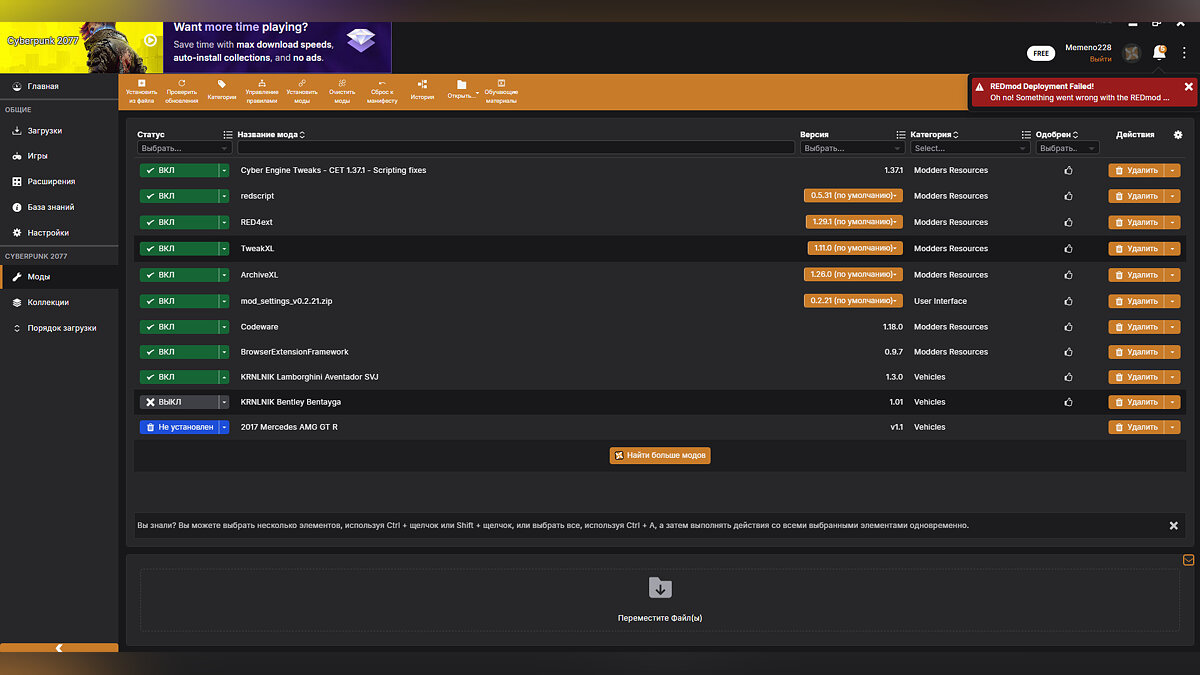Disable the redscript mod toggle

179,196
